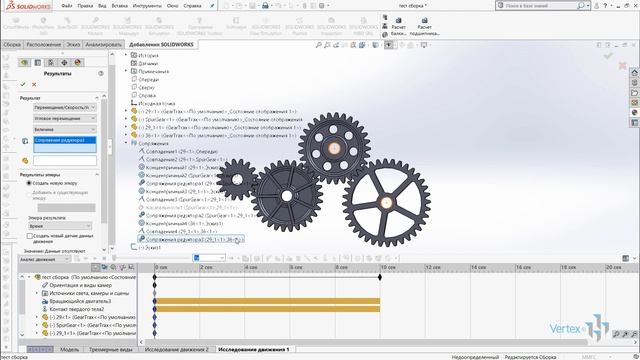This screenshot has width=640, height=360.
Task: Open the DimXpertManager crosshair tab
Action: 64,62
